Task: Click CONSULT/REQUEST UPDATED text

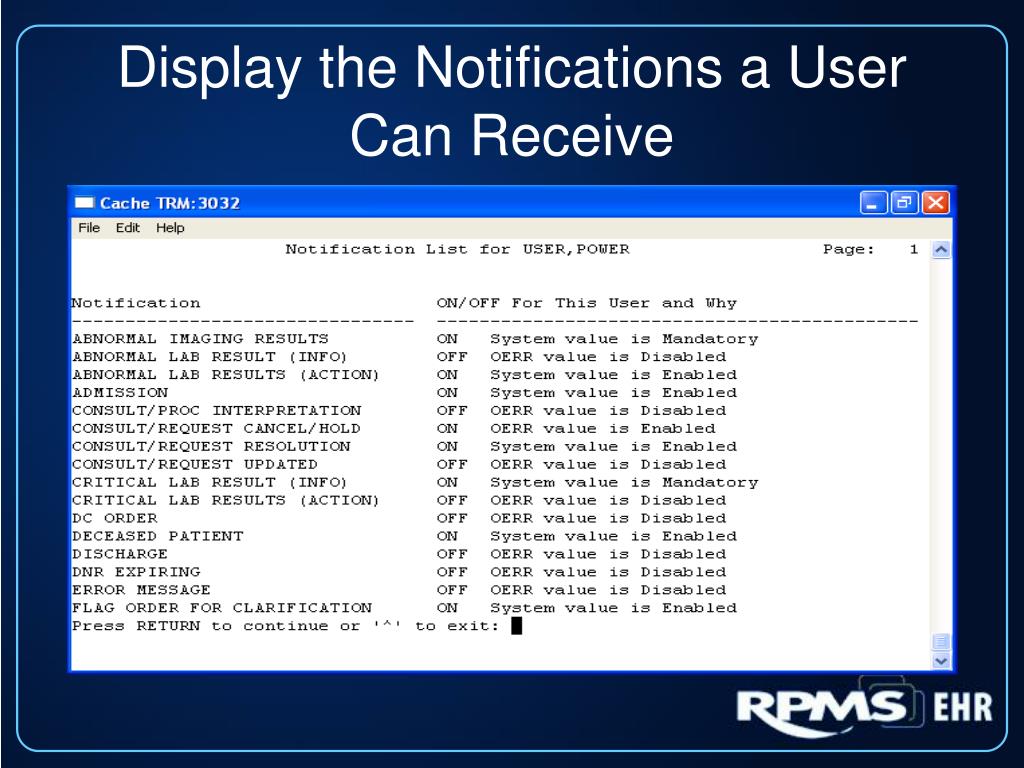Action: (x=195, y=464)
